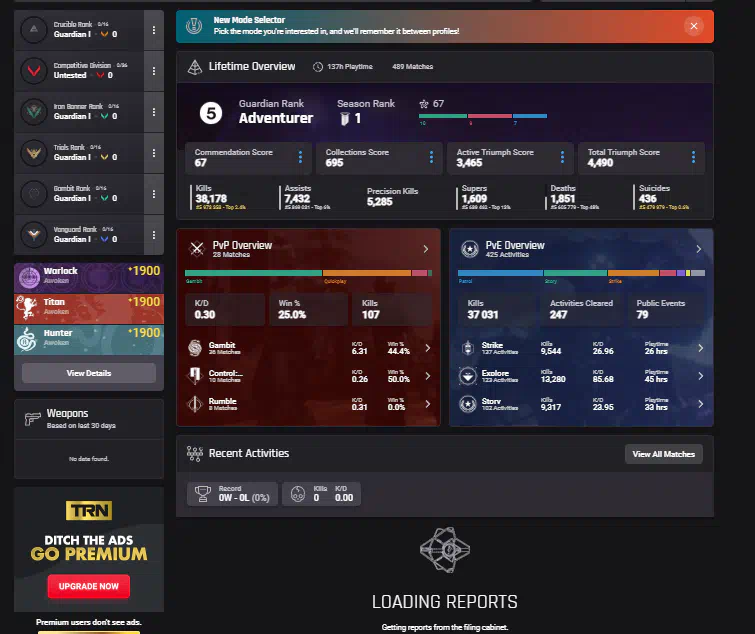
Task: Click the playtime clock icon
Action: click(318, 67)
